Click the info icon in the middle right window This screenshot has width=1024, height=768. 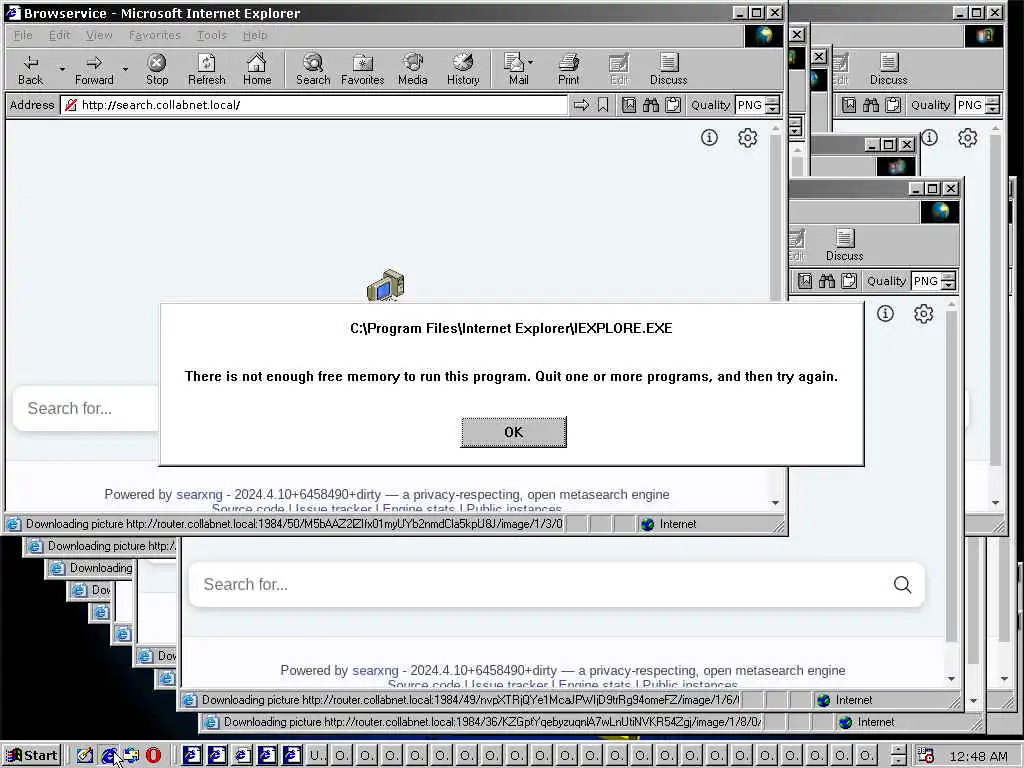[x=885, y=313]
